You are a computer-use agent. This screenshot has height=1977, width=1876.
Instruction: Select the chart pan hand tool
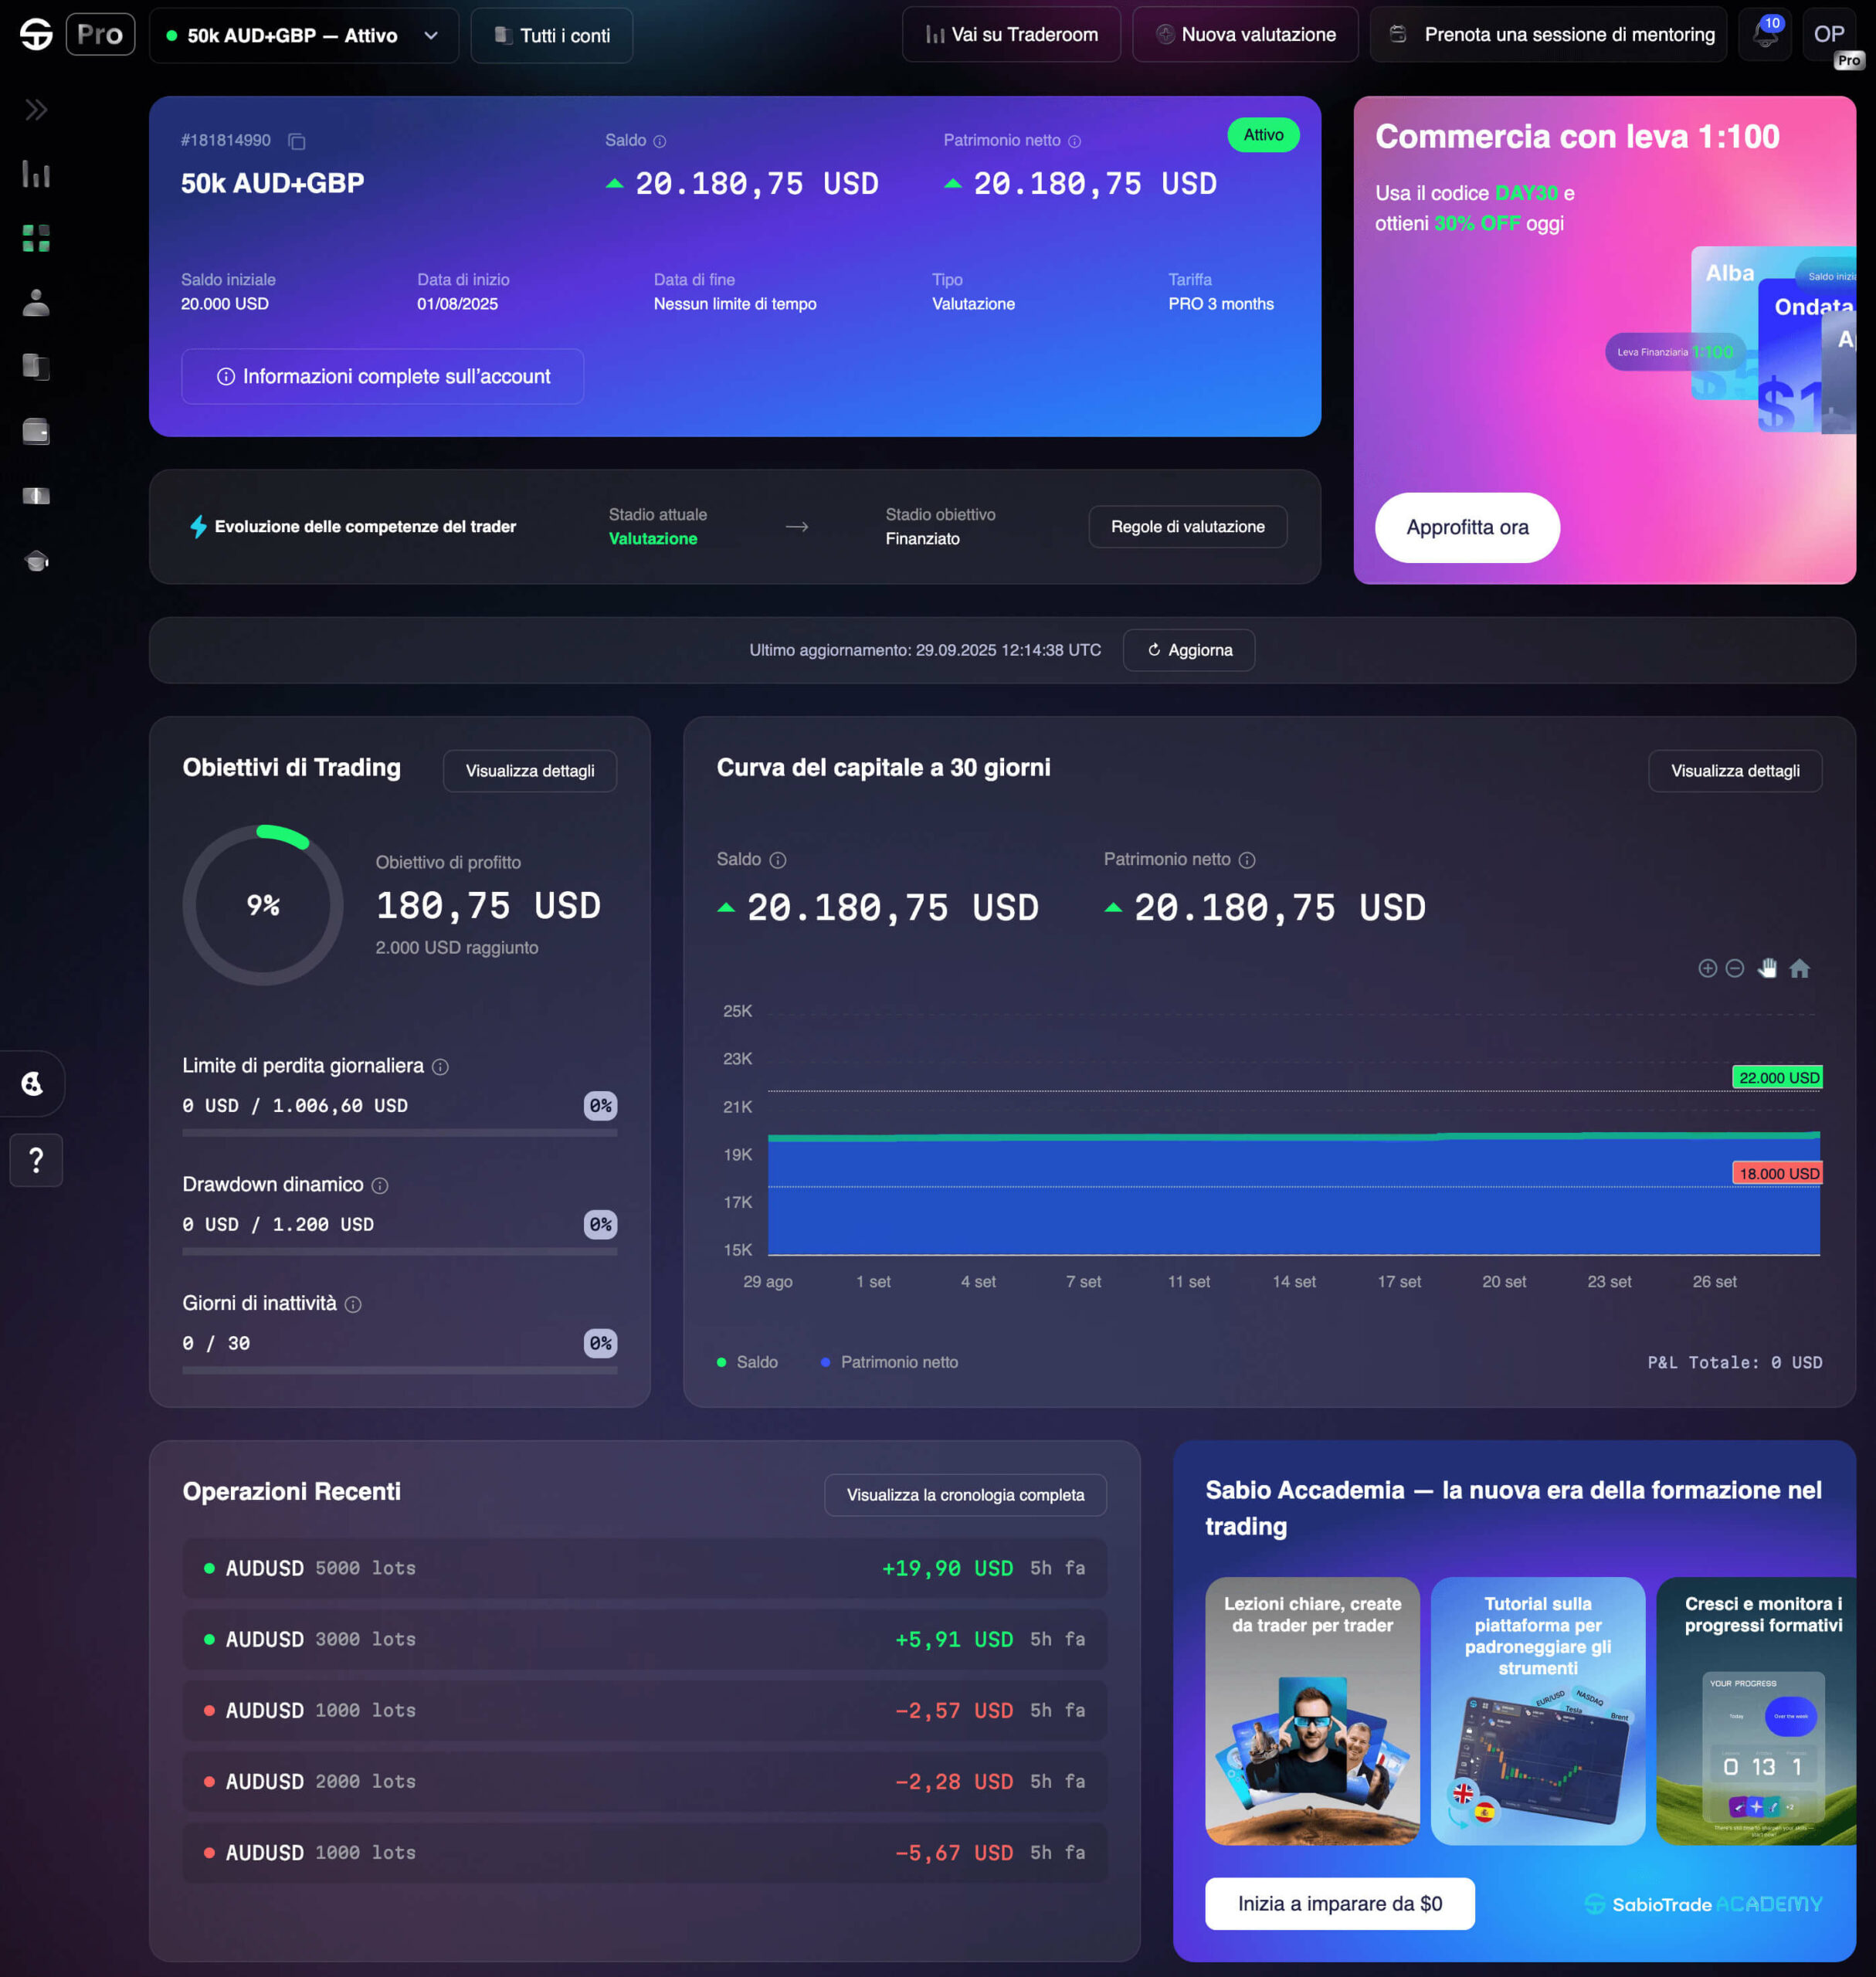1767,968
